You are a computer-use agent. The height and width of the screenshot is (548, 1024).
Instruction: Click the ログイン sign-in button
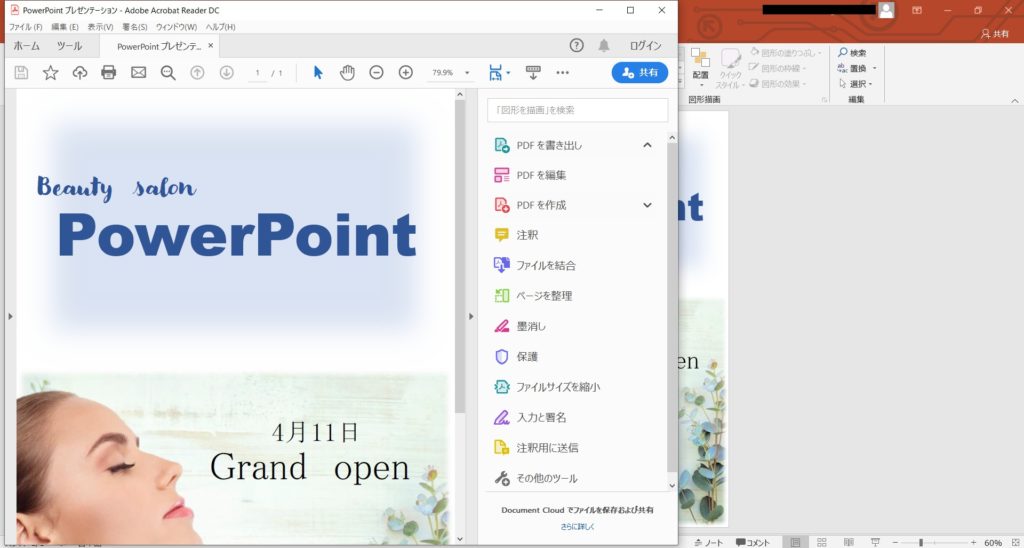(645, 46)
